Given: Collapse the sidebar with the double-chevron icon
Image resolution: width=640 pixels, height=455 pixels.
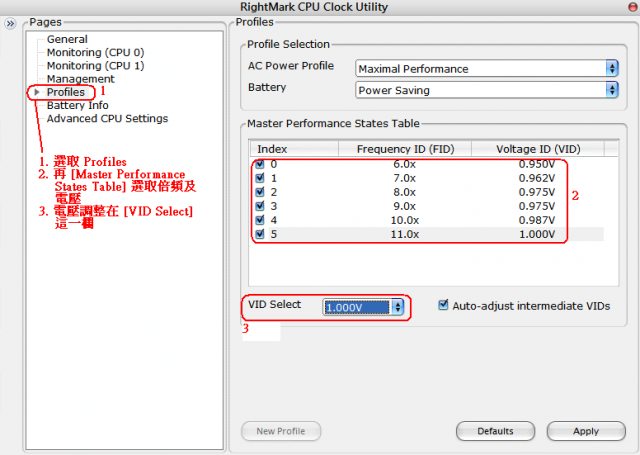Looking at the screenshot, I should tap(10, 24).
